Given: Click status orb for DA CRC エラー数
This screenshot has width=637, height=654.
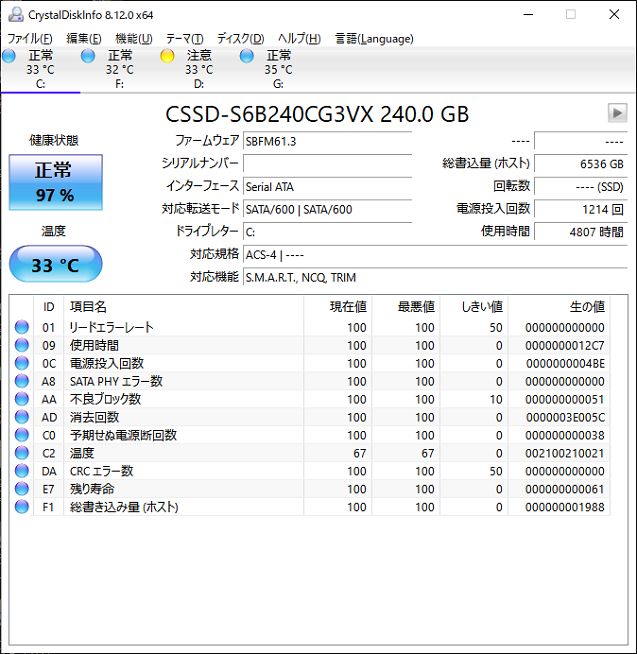Looking at the screenshot, I should (x=22, y=470).
